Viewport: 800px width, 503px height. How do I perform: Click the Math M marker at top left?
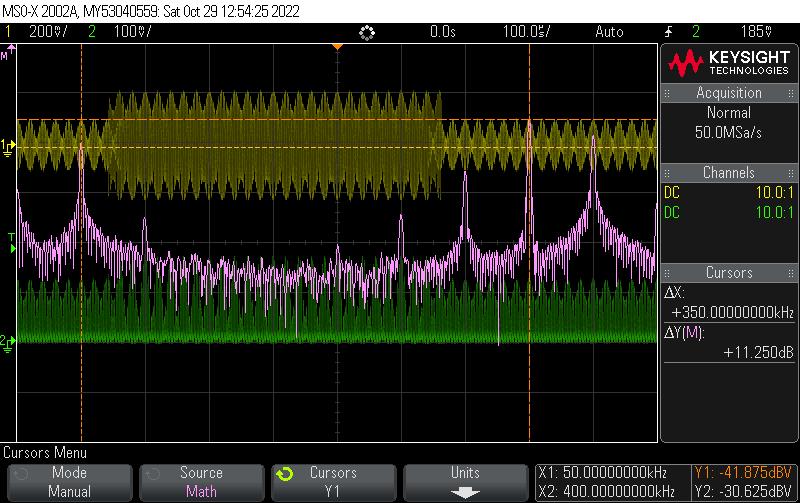point(8,52)
